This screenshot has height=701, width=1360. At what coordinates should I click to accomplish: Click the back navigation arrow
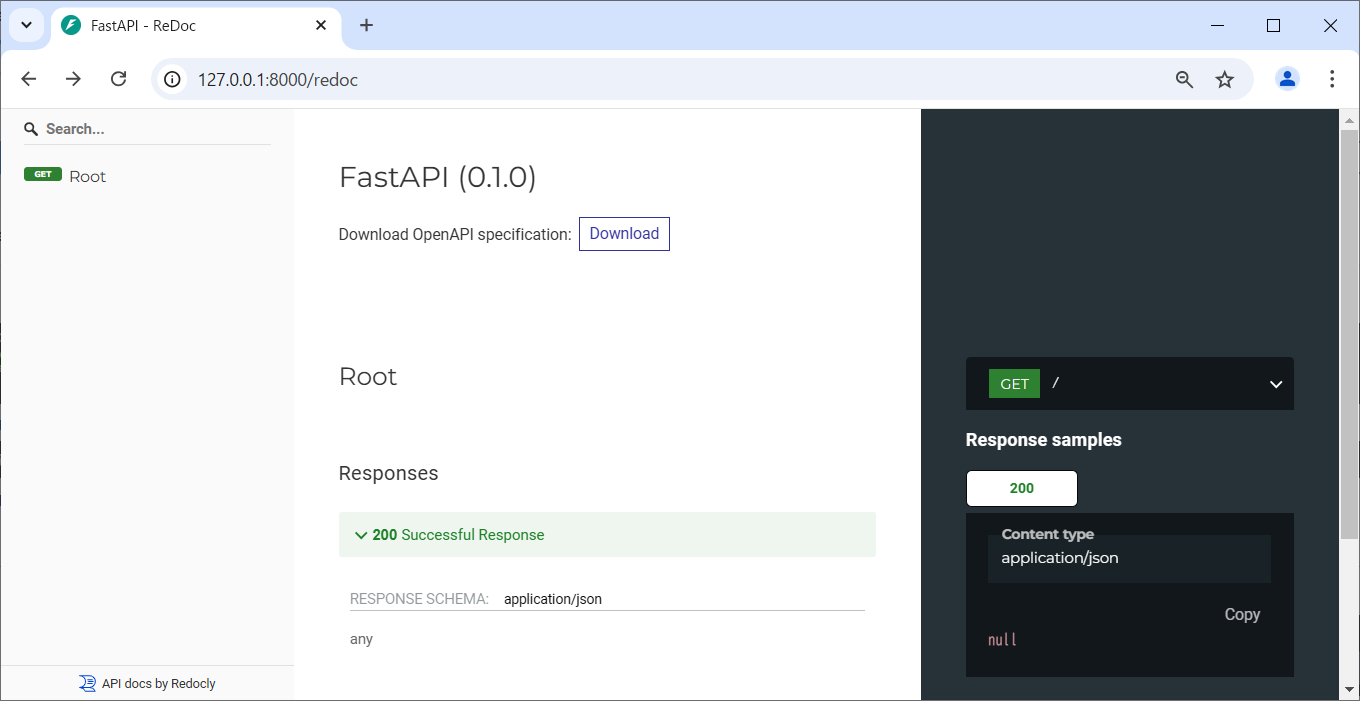click(28, 78)
